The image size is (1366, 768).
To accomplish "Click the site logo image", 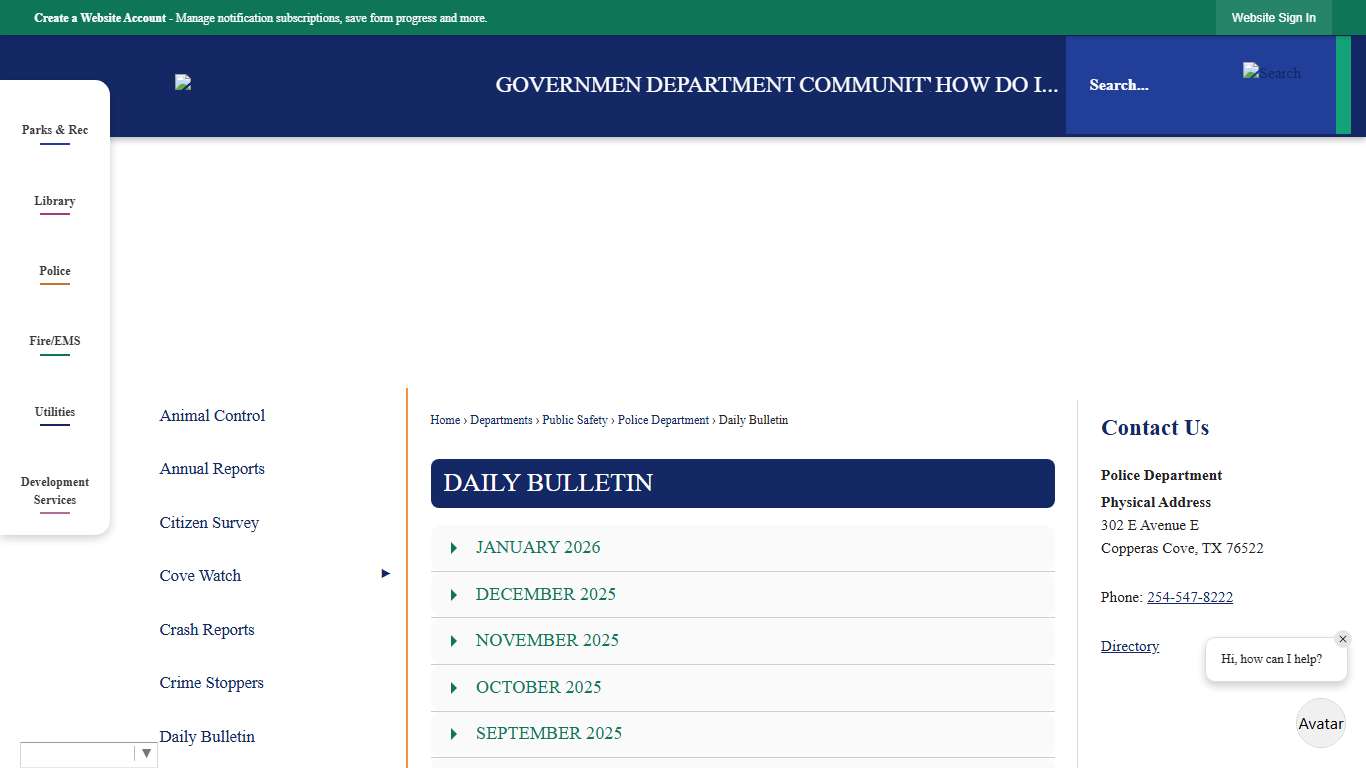I will coord(182,82).
